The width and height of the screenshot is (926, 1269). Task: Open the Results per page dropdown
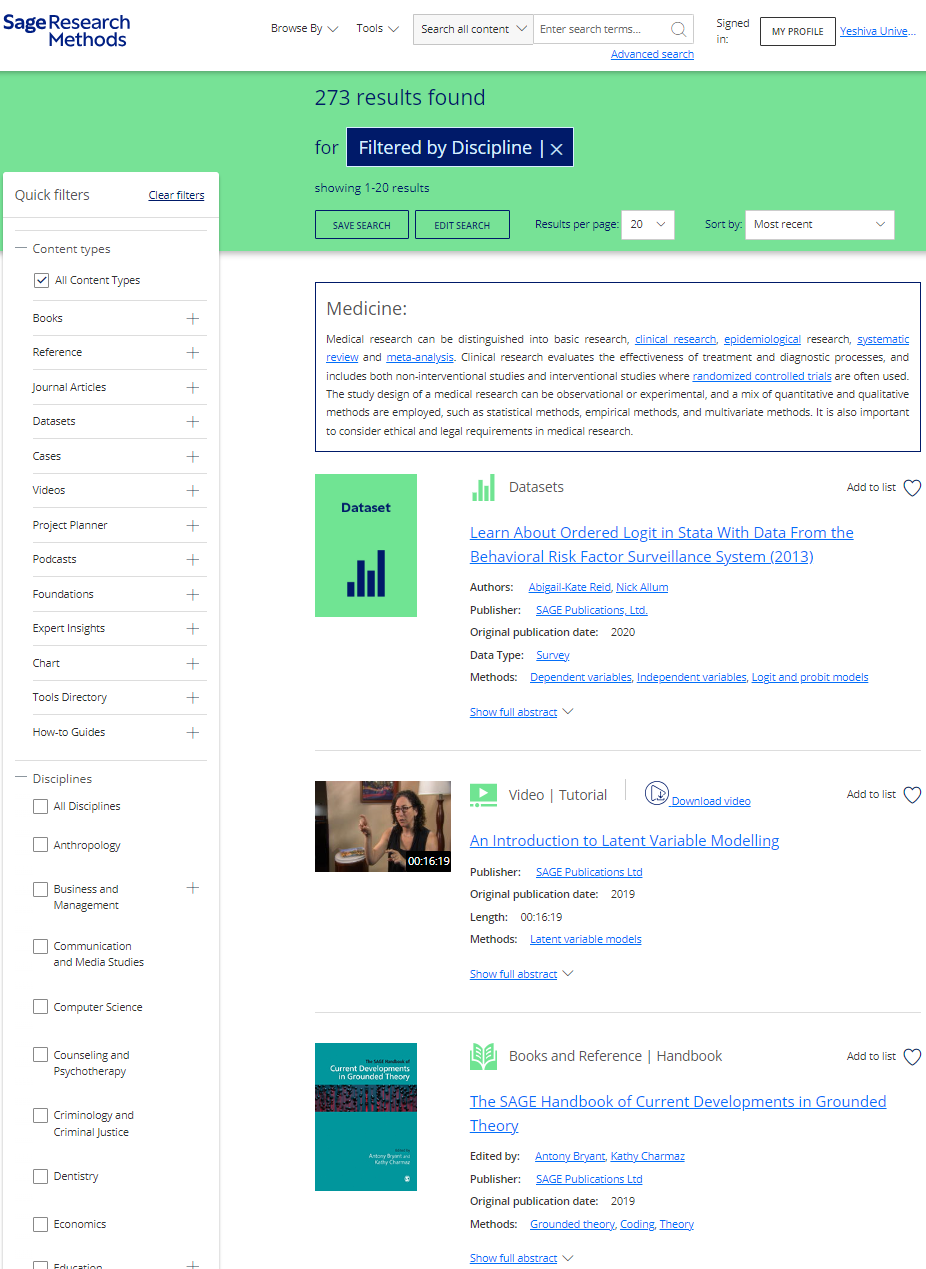(648, 225)
